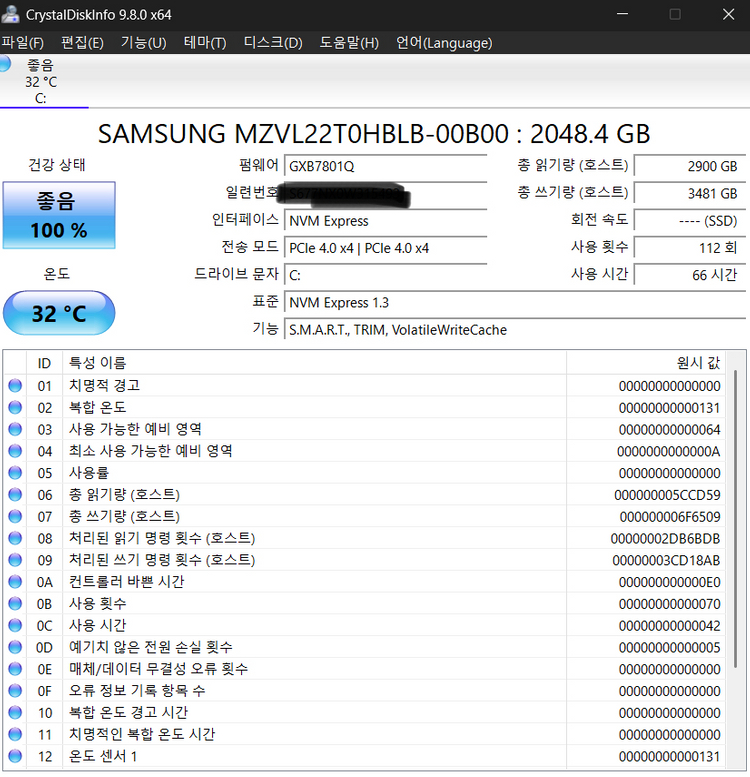Viewport: 750px width, 777px height.
Task: Click status orb for row 06 총 읽기량
Action: 15,495
